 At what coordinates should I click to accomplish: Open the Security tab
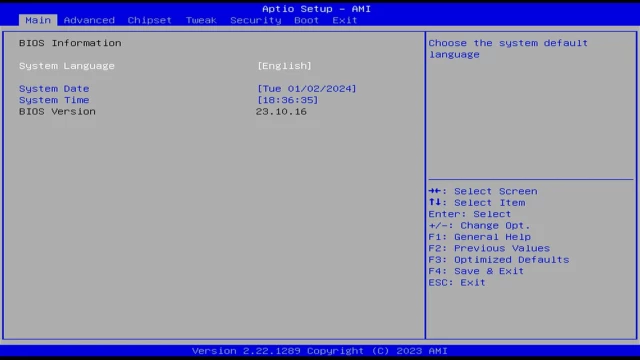click(x=256, y=20)
